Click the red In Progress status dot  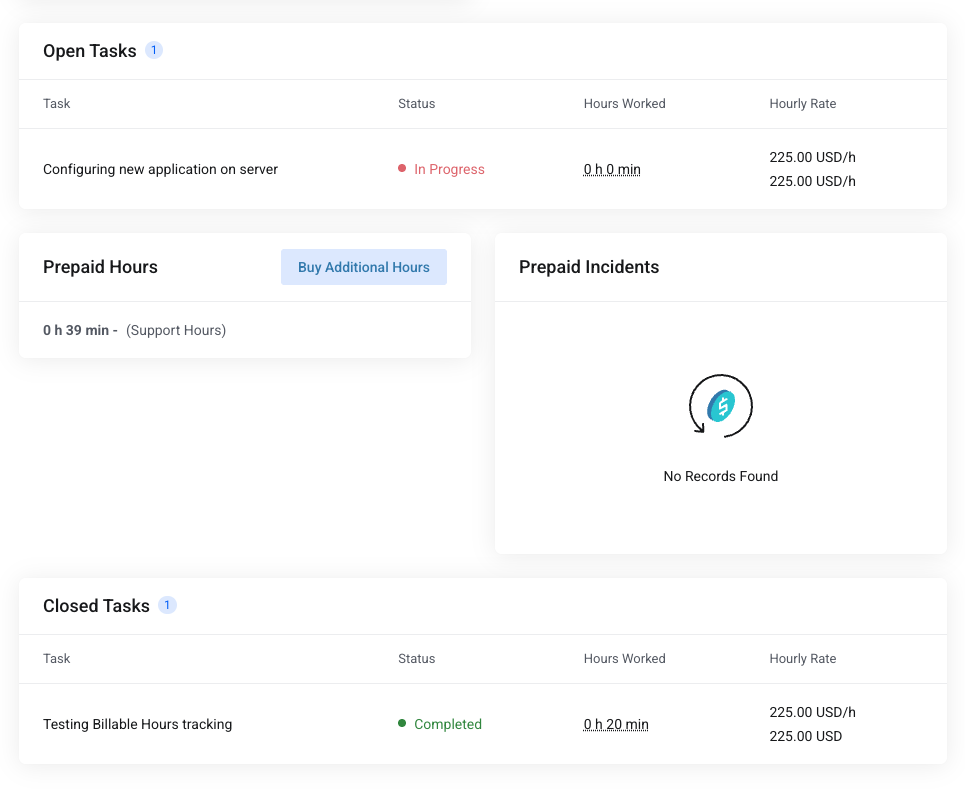(402, 169)
